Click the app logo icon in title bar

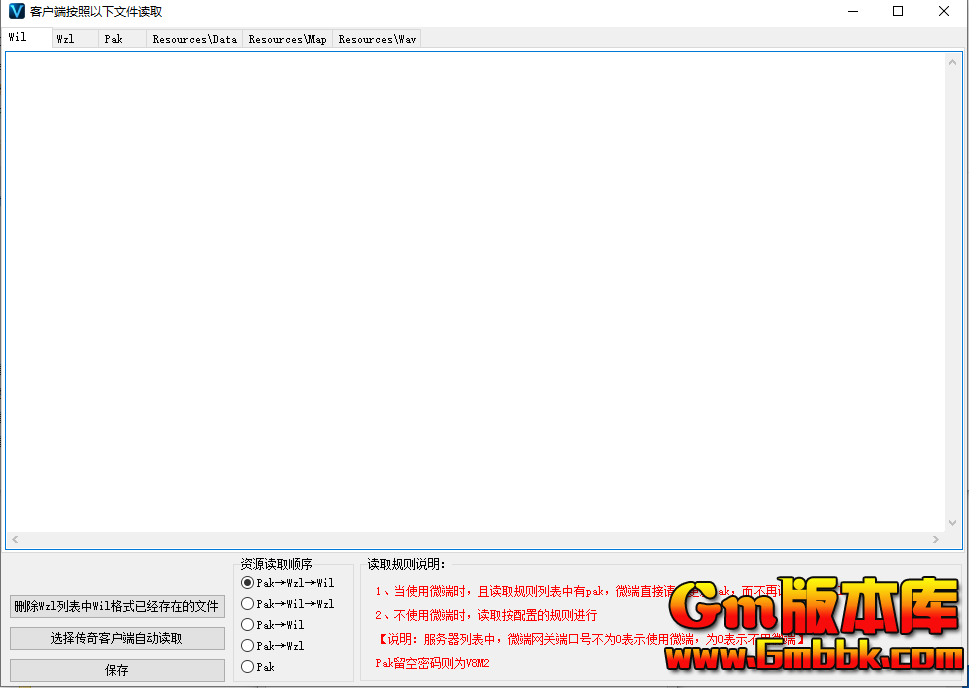tap(16, 12)
